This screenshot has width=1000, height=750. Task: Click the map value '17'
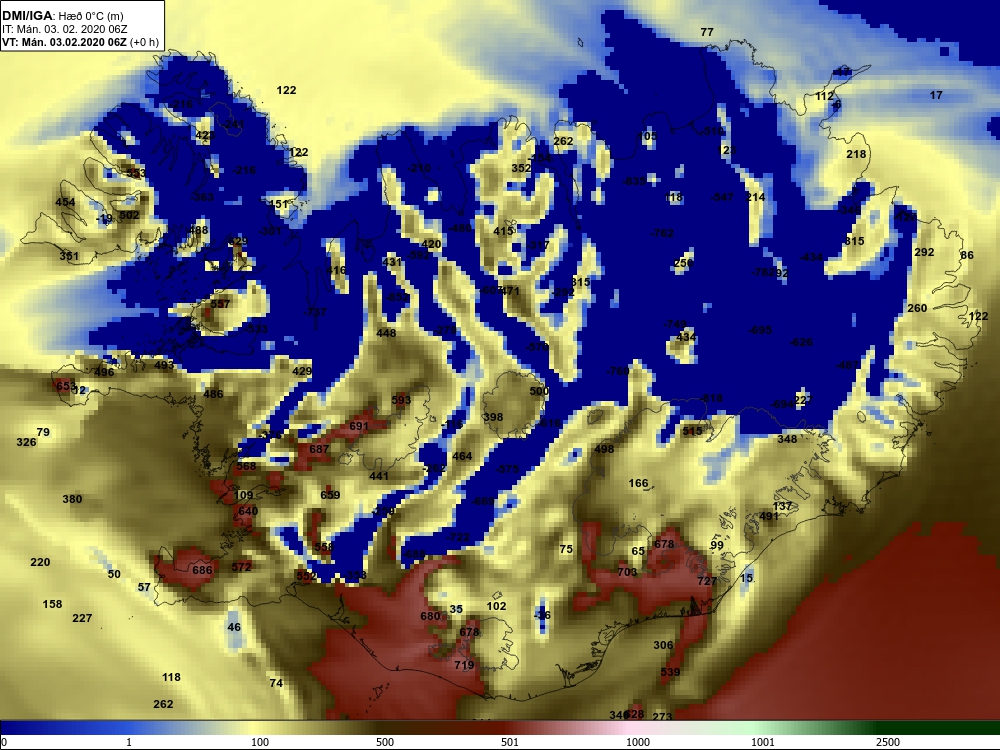[x=936, y=95]
